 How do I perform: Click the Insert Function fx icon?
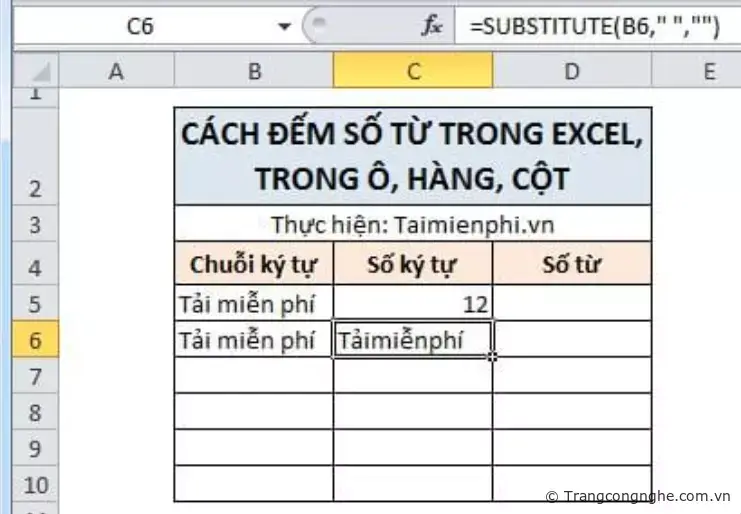pyautogui.click(x=431, y=27)
